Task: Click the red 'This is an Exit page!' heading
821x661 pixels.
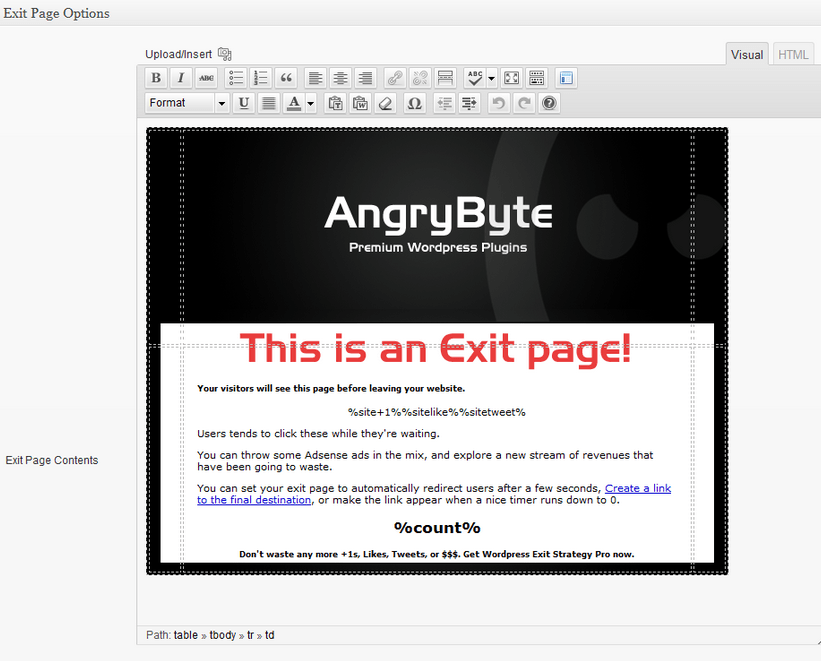Action: (436, 348)
